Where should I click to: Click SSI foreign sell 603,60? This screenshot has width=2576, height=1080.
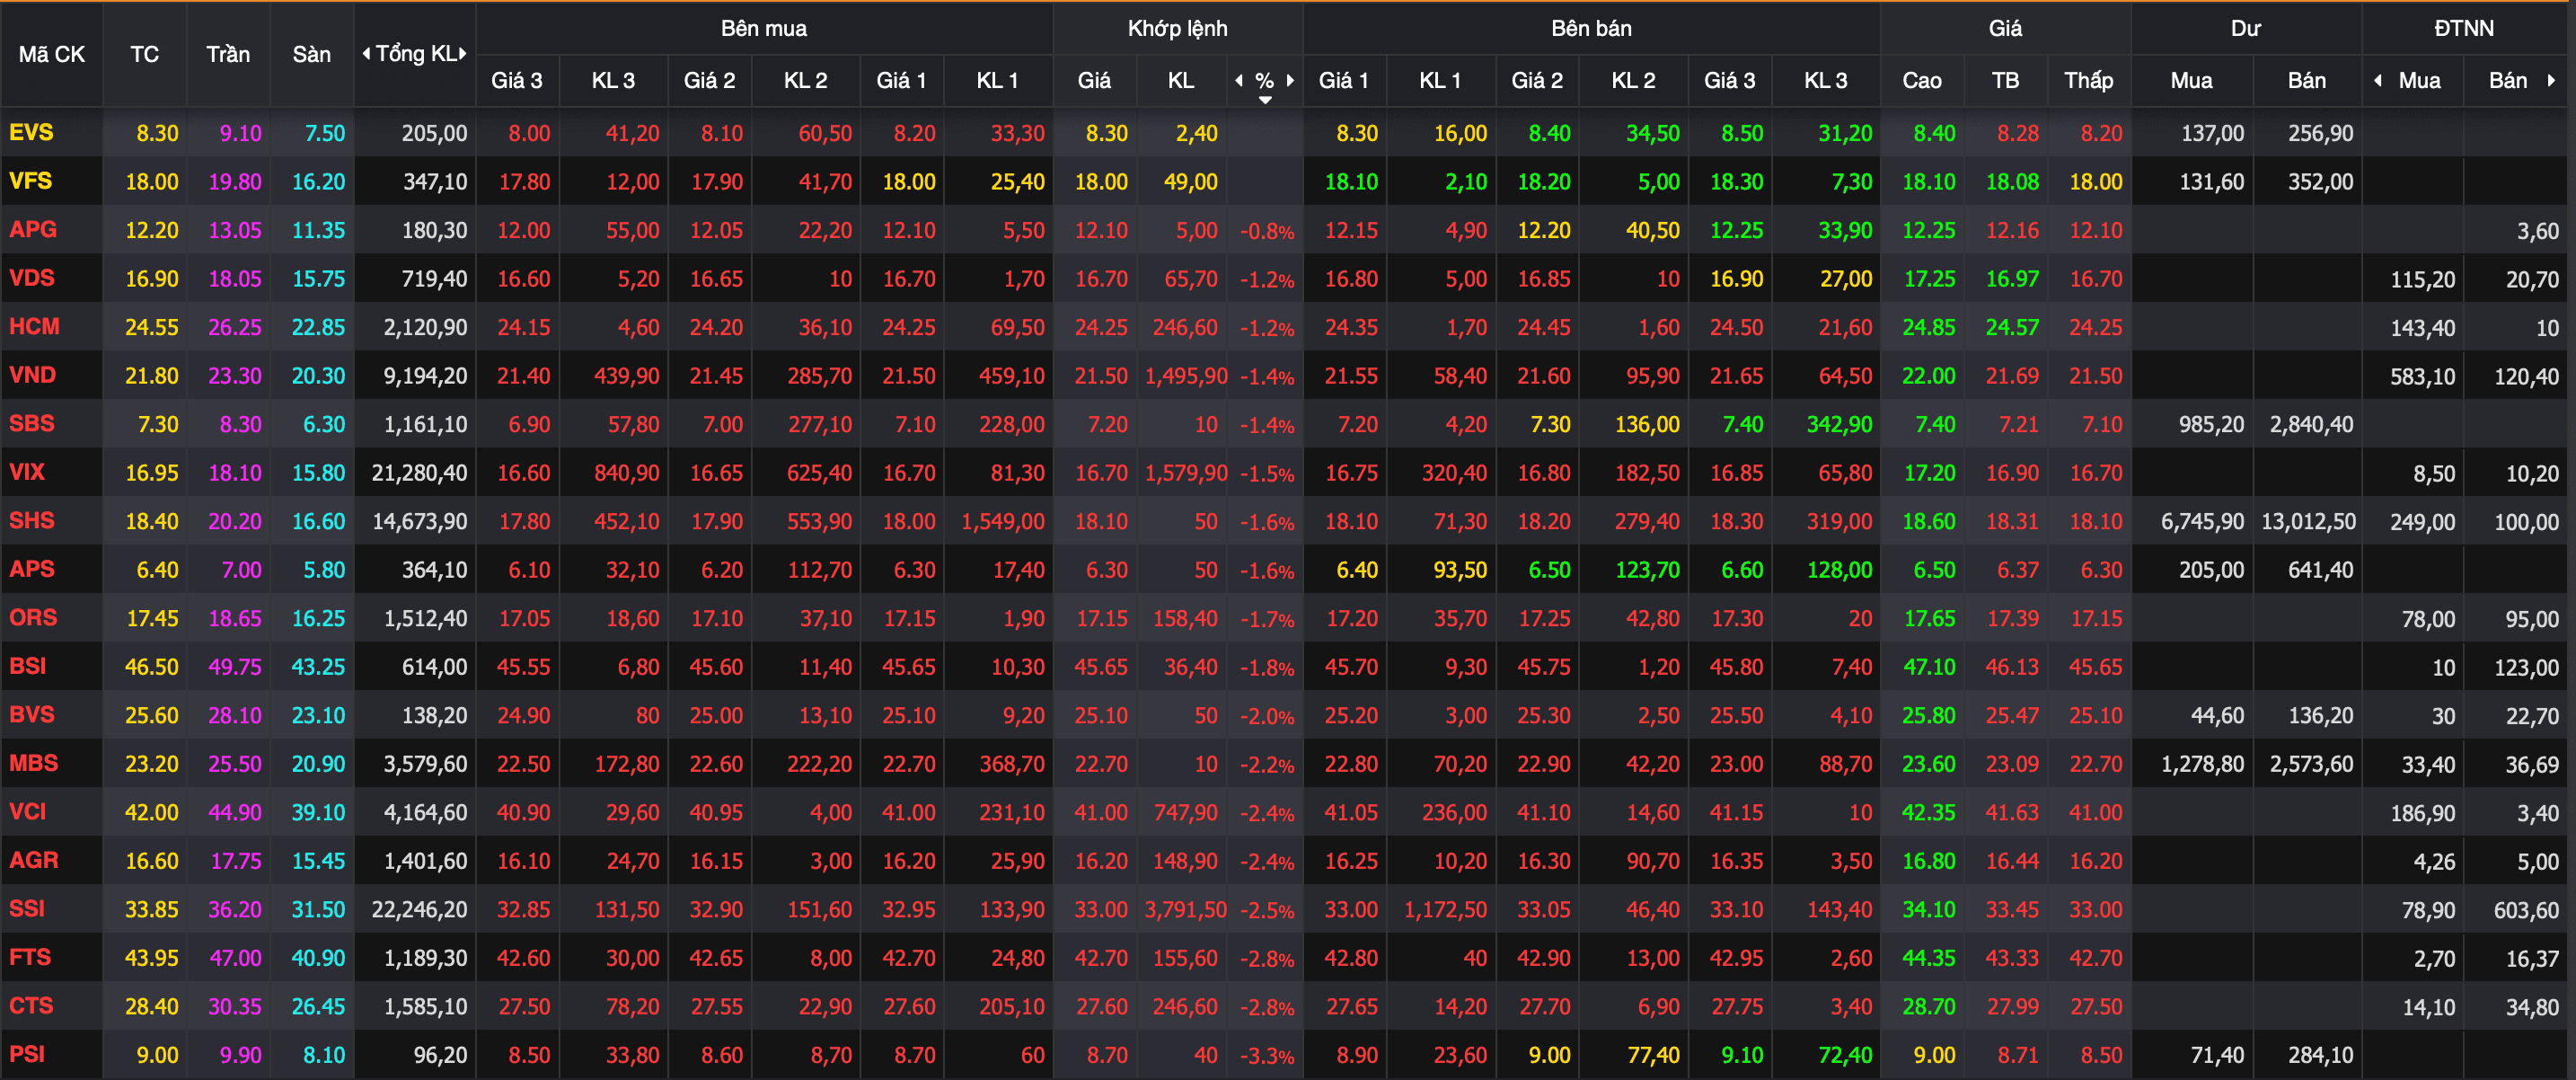(2526, 910)
